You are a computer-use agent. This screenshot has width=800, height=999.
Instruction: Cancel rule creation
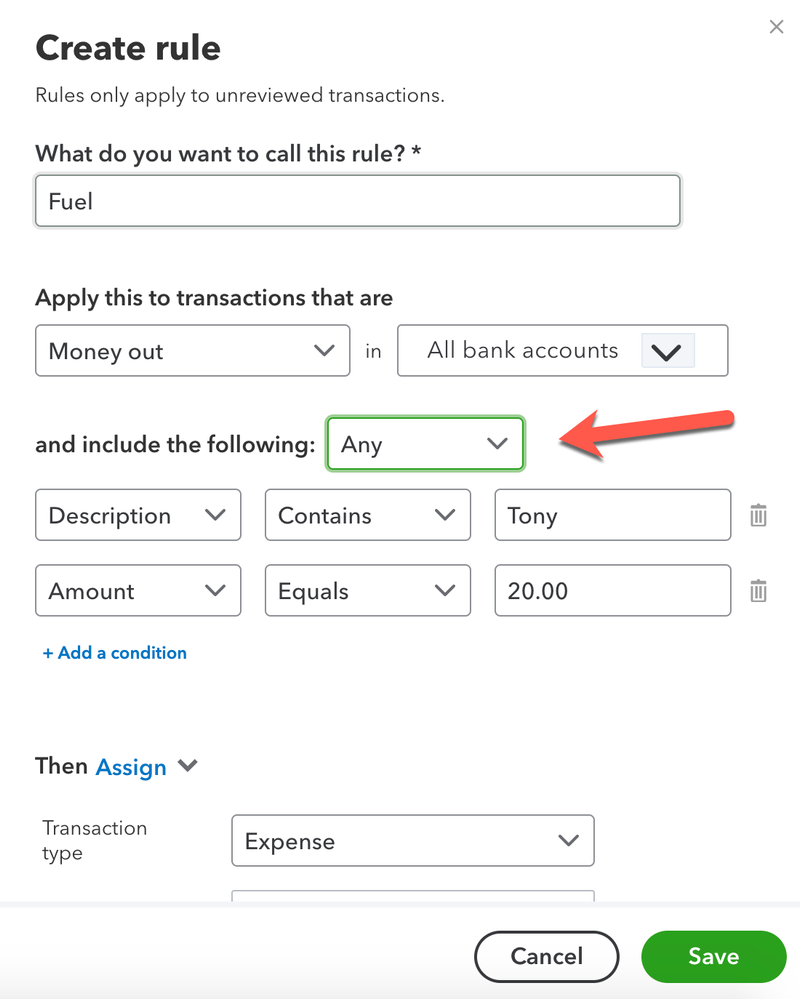pyautogui.click(x=546, y=956)
